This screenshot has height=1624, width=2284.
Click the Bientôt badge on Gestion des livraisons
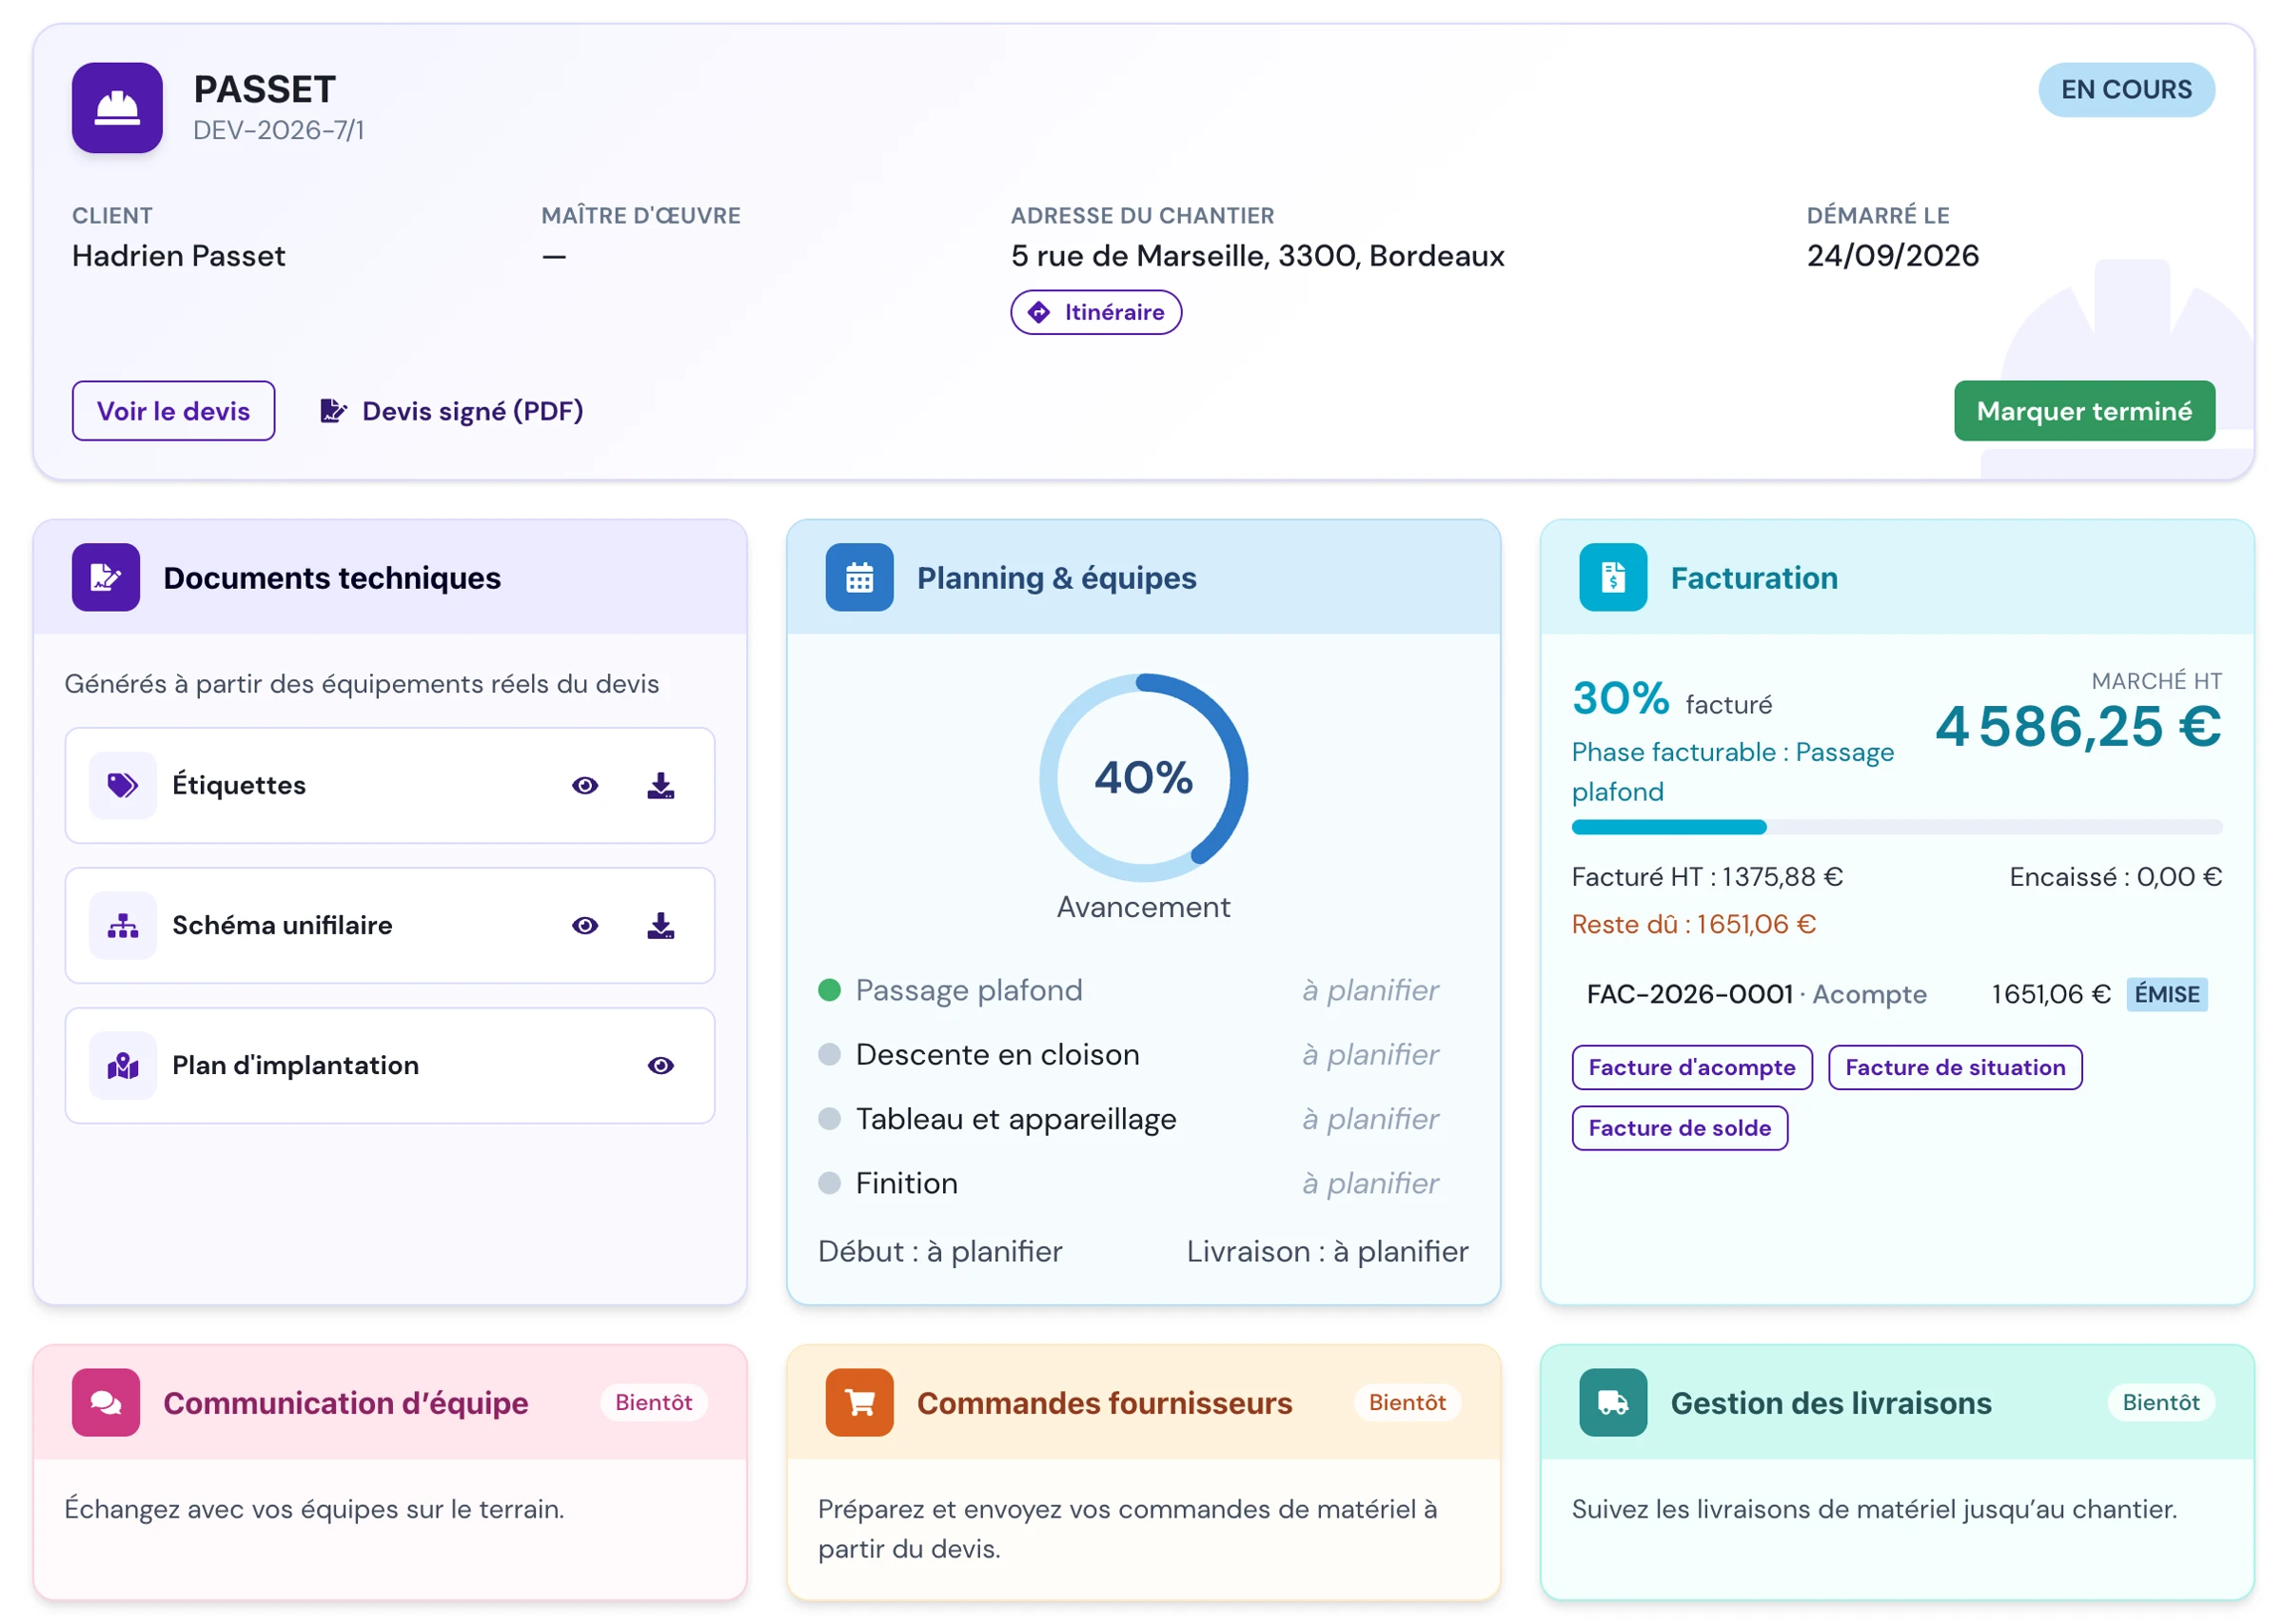2160,1402
